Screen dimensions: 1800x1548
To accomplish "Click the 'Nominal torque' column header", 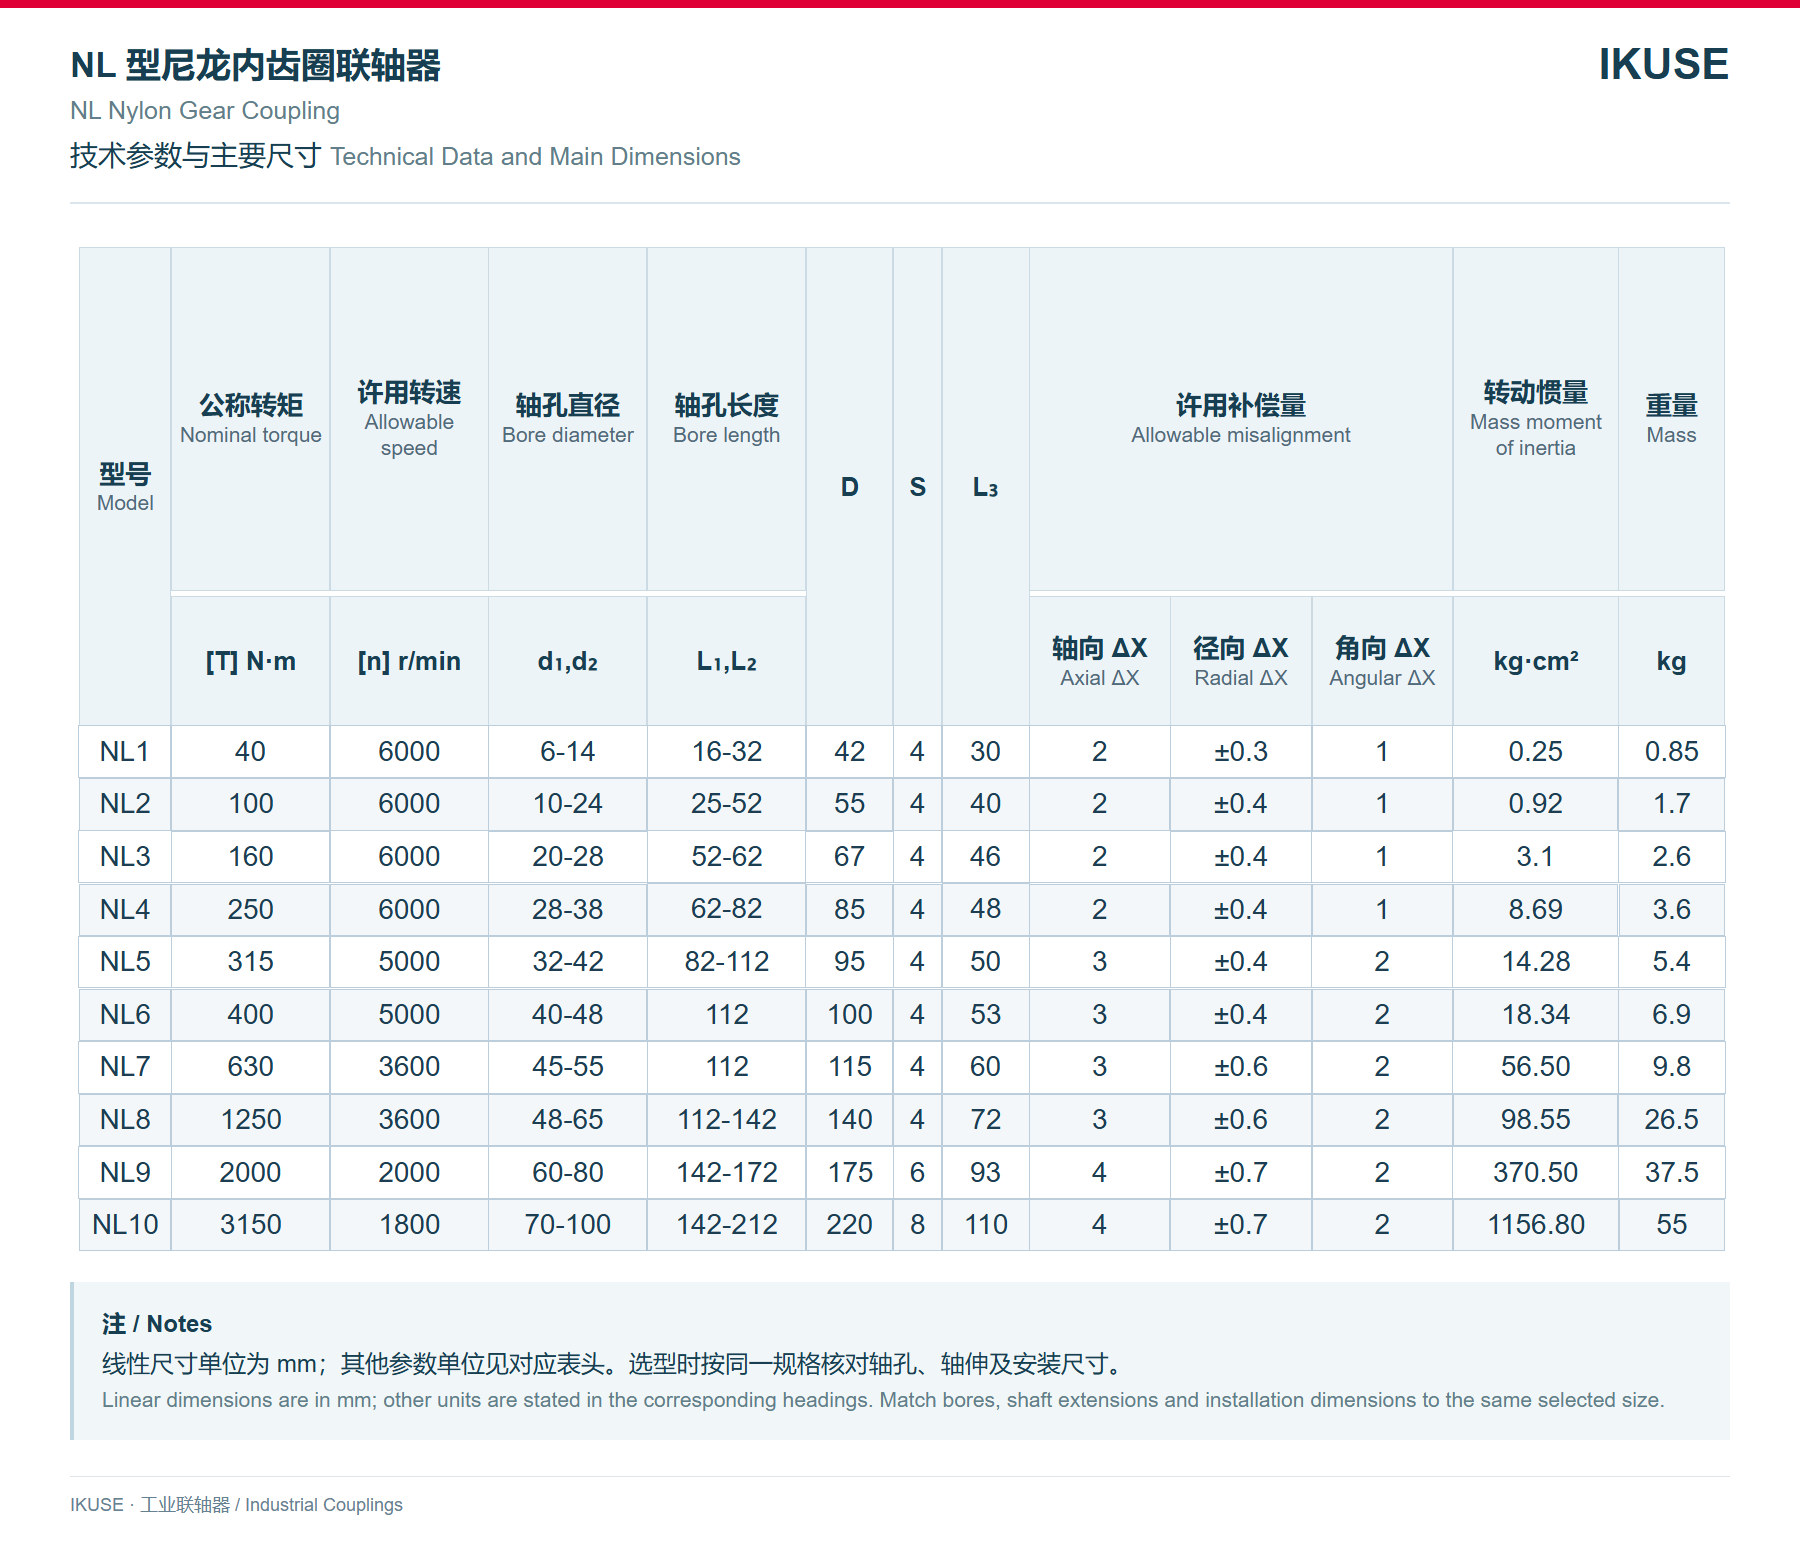I will click(251, 419).
